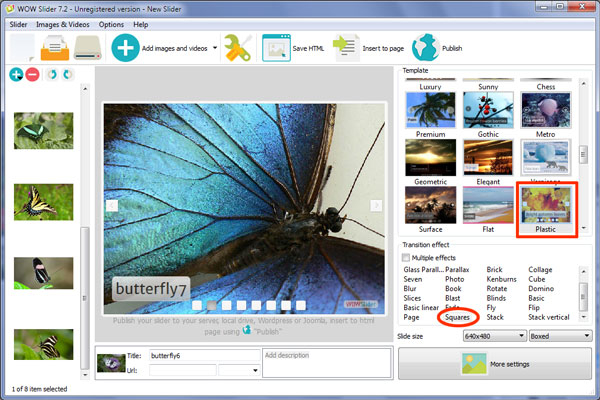Click the Url input field
600x400 pixels.
coord(183,370)
